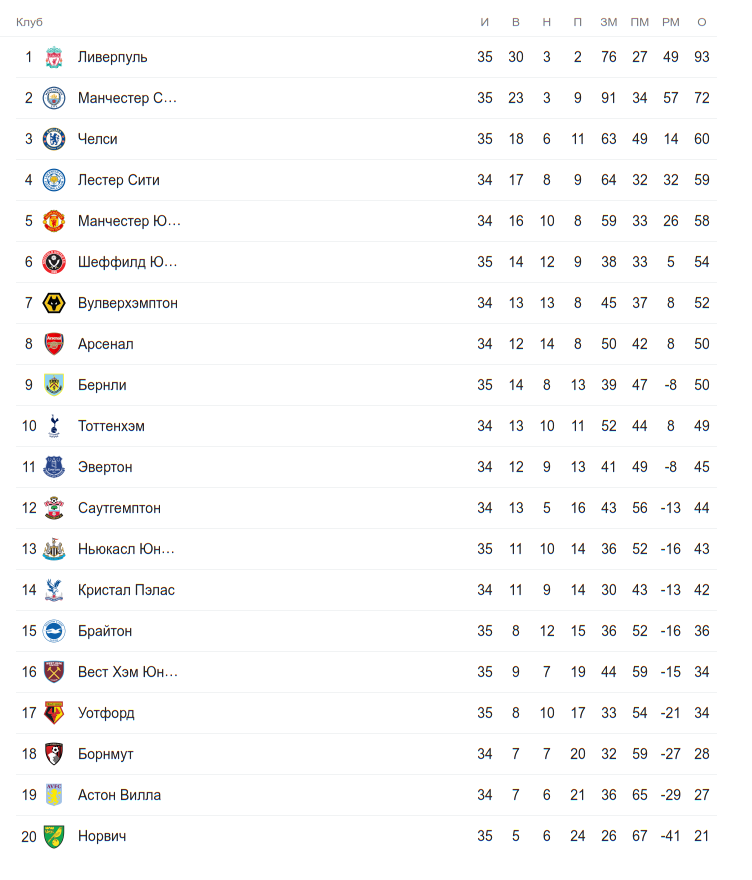
Task: Select the Бернли team name
Action: click(102, 385)
